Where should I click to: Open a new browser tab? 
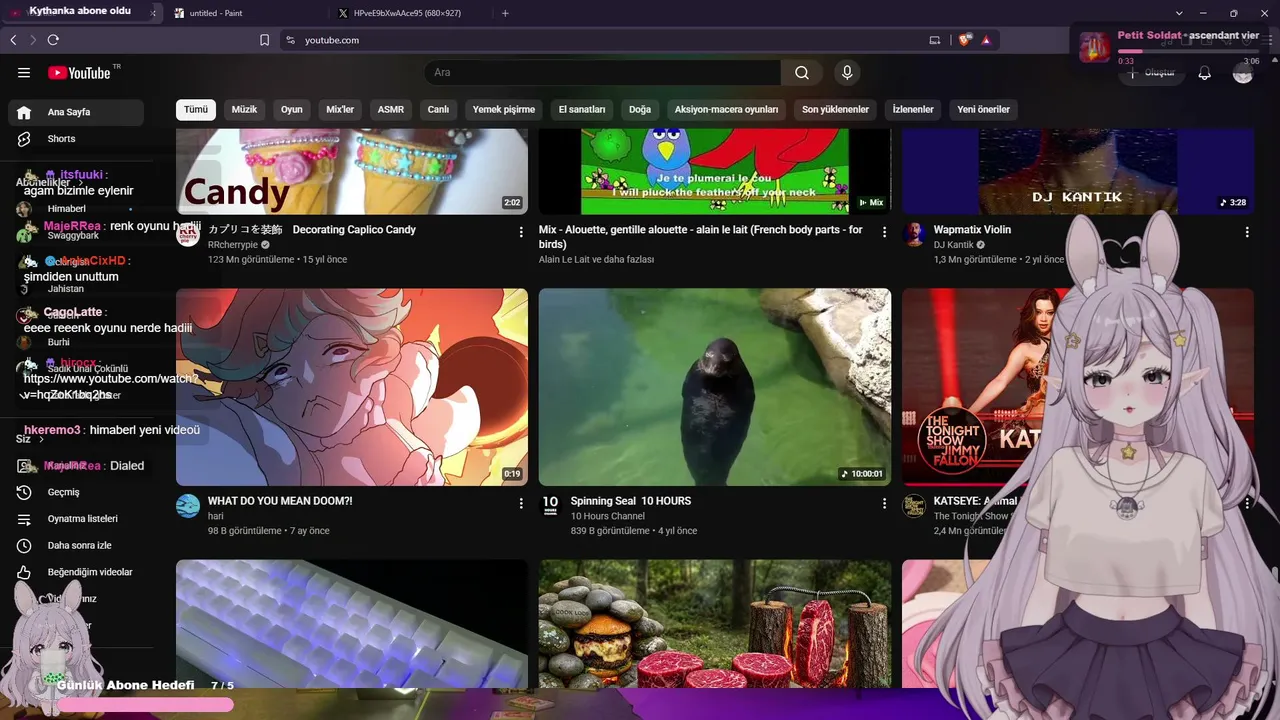(505, 13)
